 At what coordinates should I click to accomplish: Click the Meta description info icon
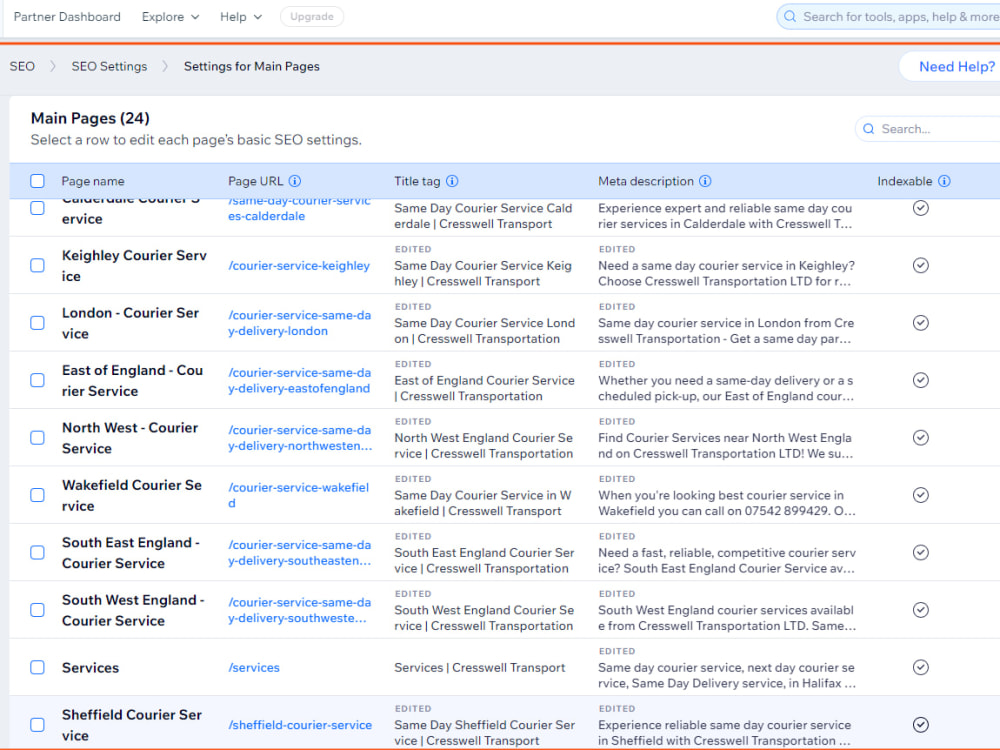click(x=705, y=181)
